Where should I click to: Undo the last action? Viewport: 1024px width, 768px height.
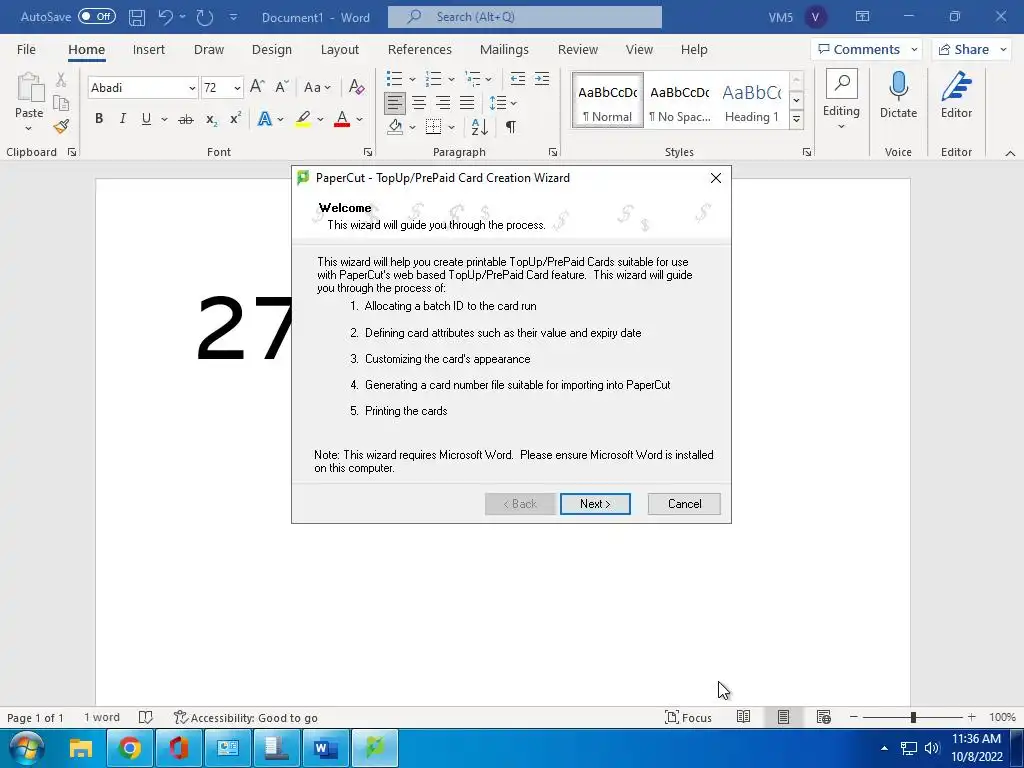click(165, 18)
